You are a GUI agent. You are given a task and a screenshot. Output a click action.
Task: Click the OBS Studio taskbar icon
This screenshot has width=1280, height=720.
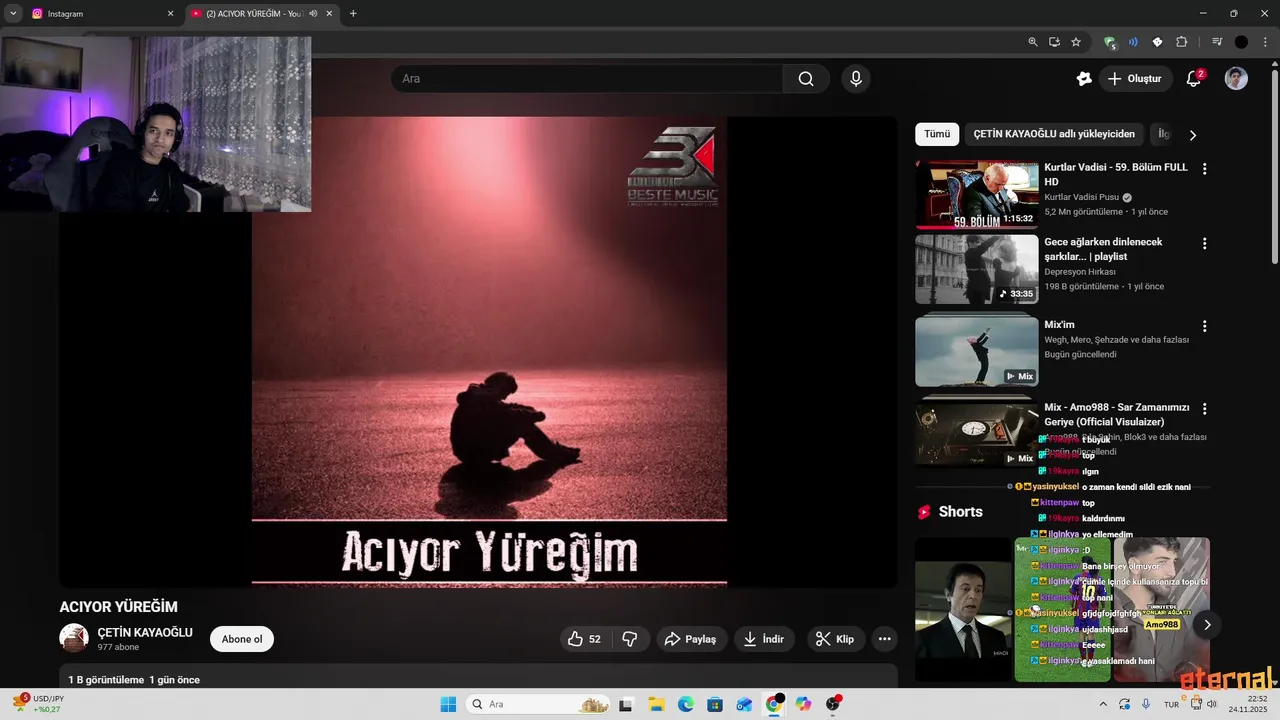click(x=833, y=704)
